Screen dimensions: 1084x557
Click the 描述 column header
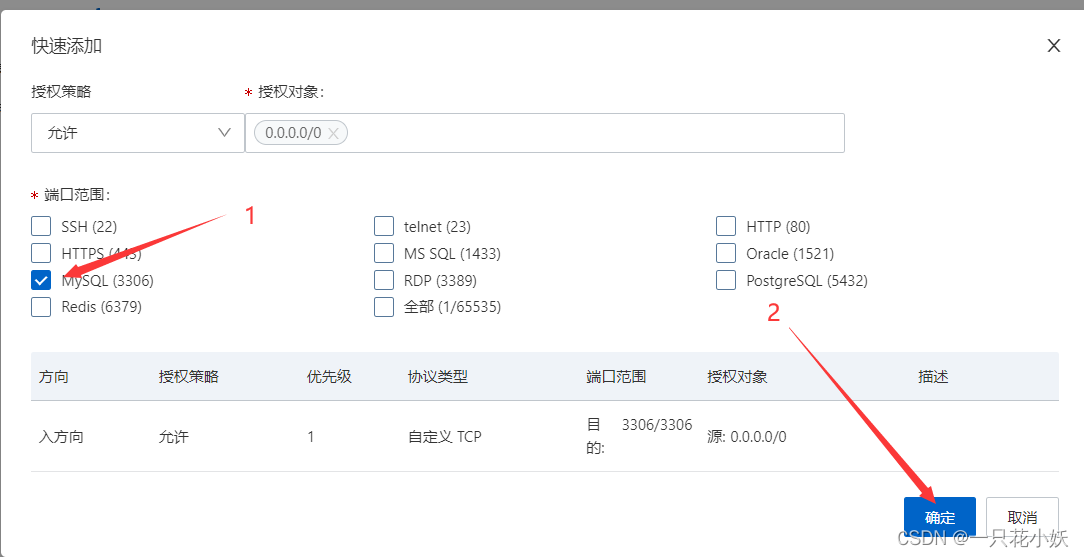[933, 377]
